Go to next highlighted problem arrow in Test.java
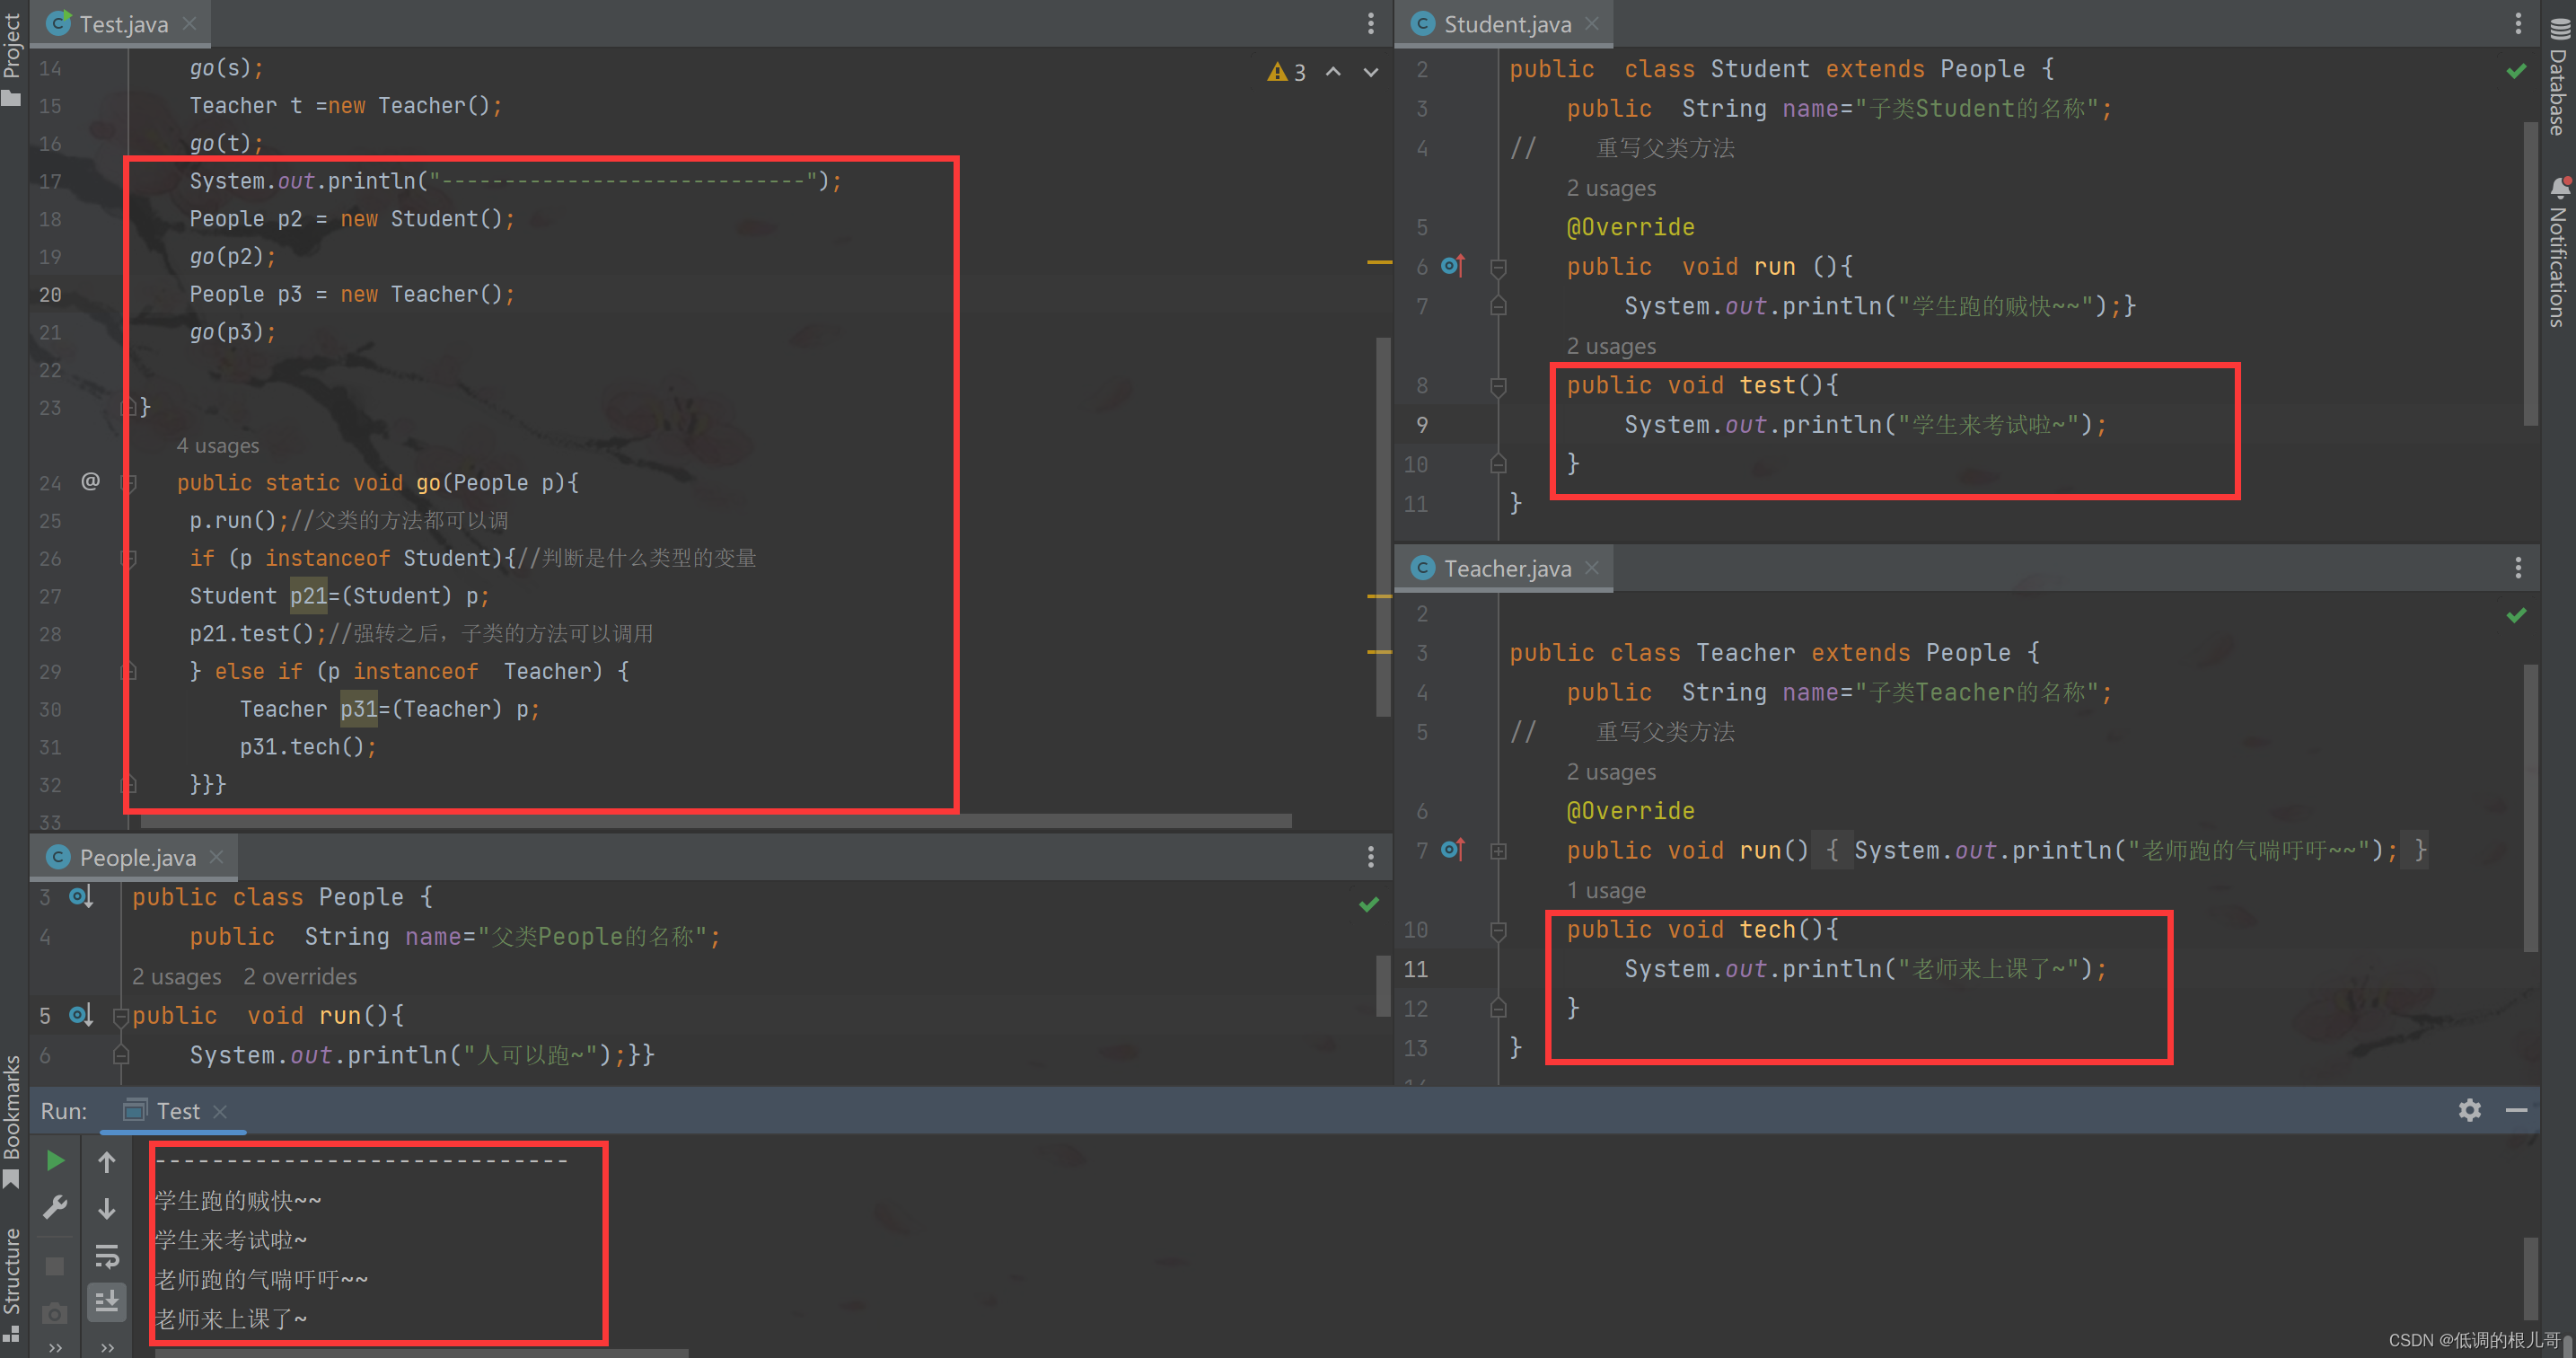Viewport: 2576px width, 1358px height. [1371, 72]
